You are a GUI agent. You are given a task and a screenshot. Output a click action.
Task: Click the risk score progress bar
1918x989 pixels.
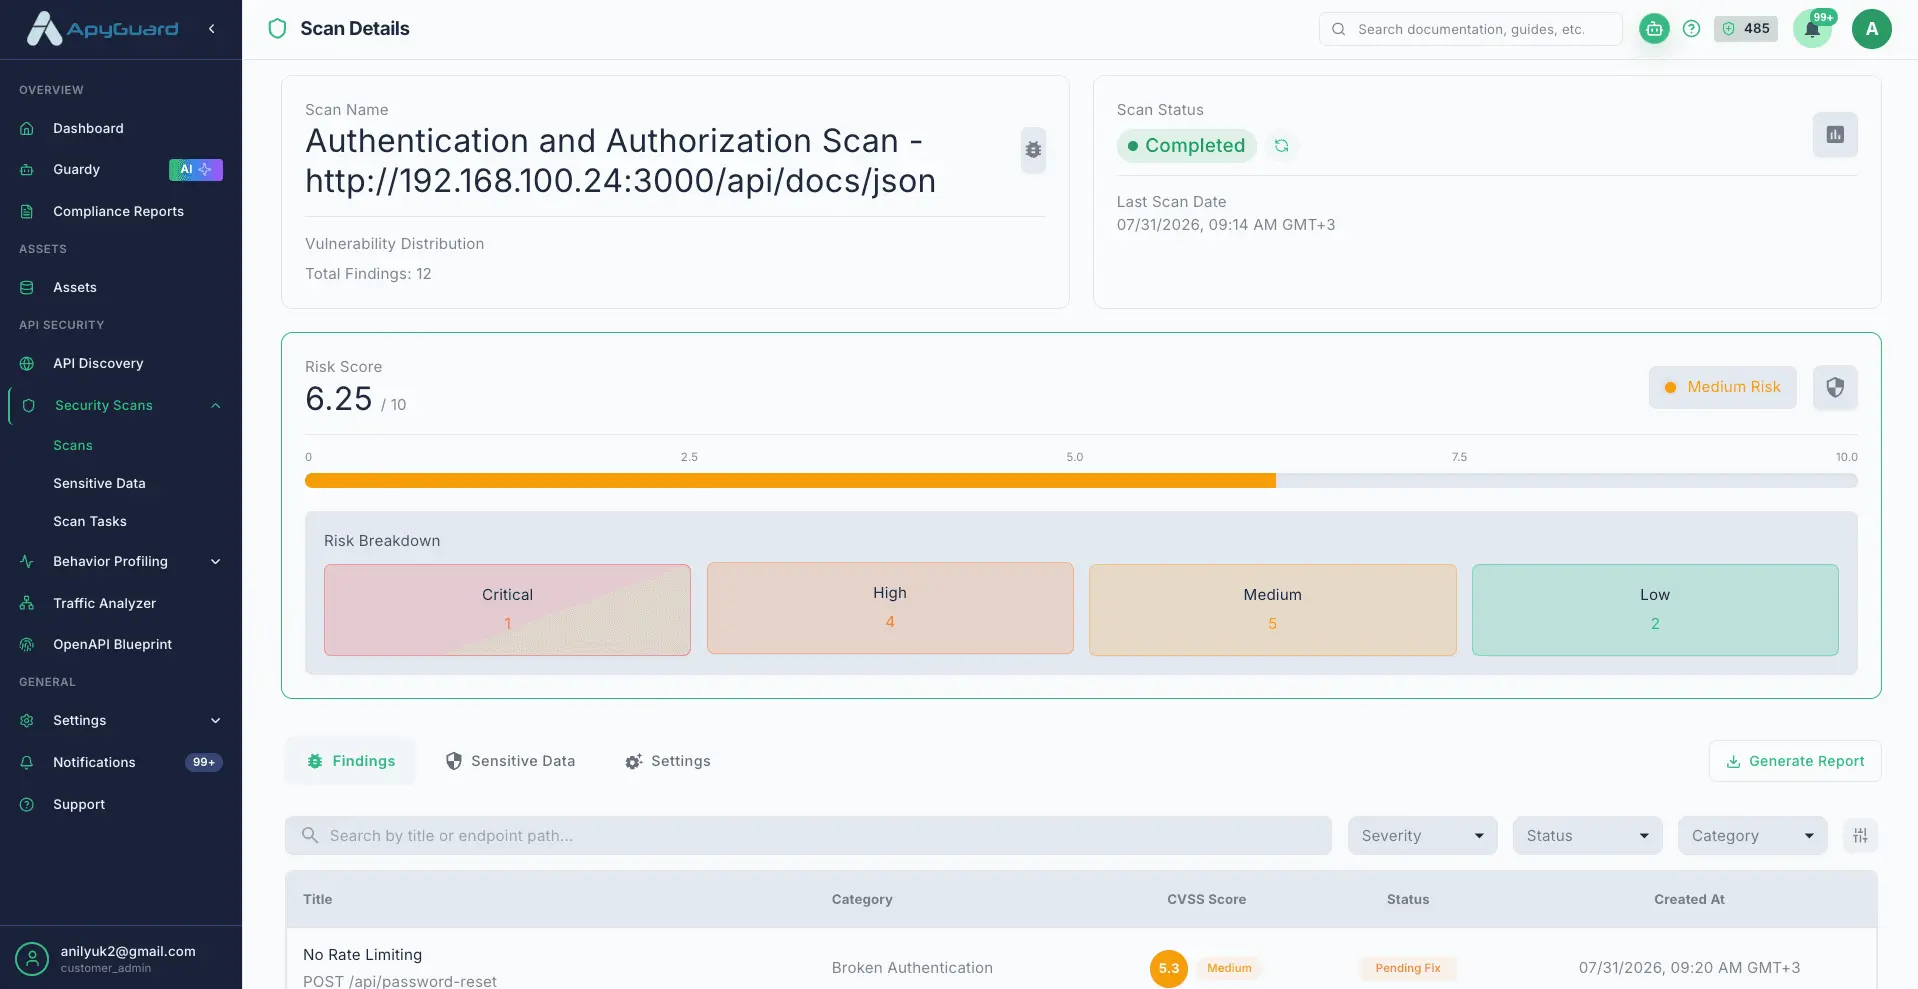[1081, 481]
